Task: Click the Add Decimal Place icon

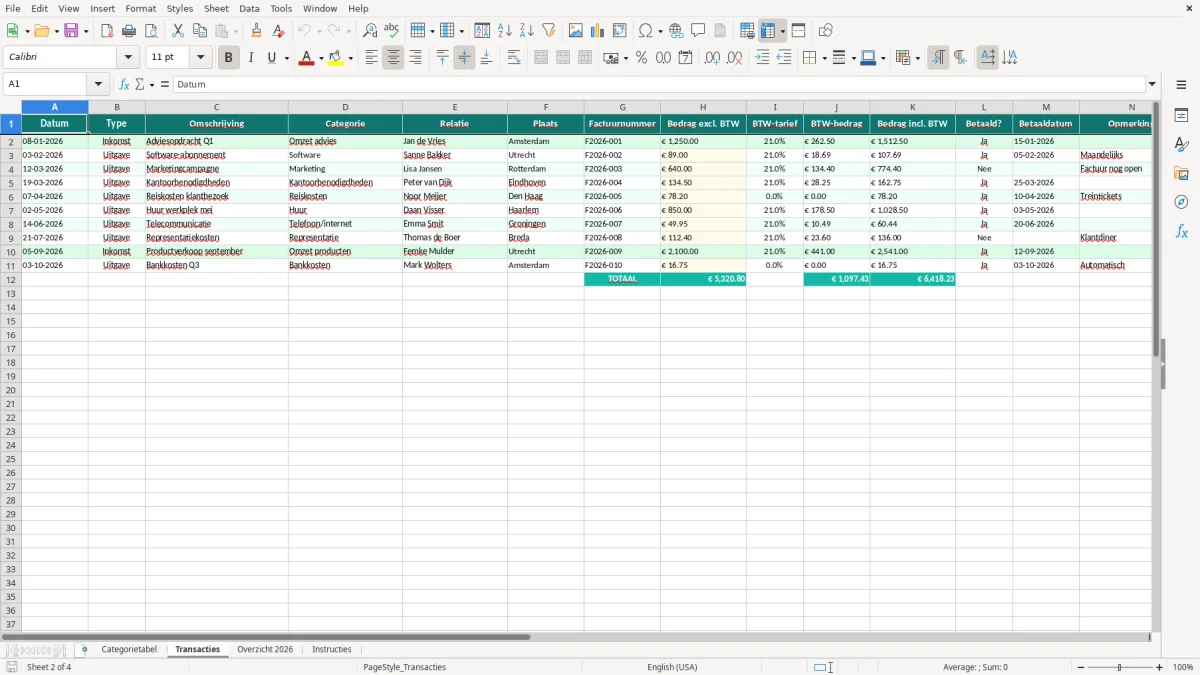Action: pyautogui.click(x=712, y=58)
